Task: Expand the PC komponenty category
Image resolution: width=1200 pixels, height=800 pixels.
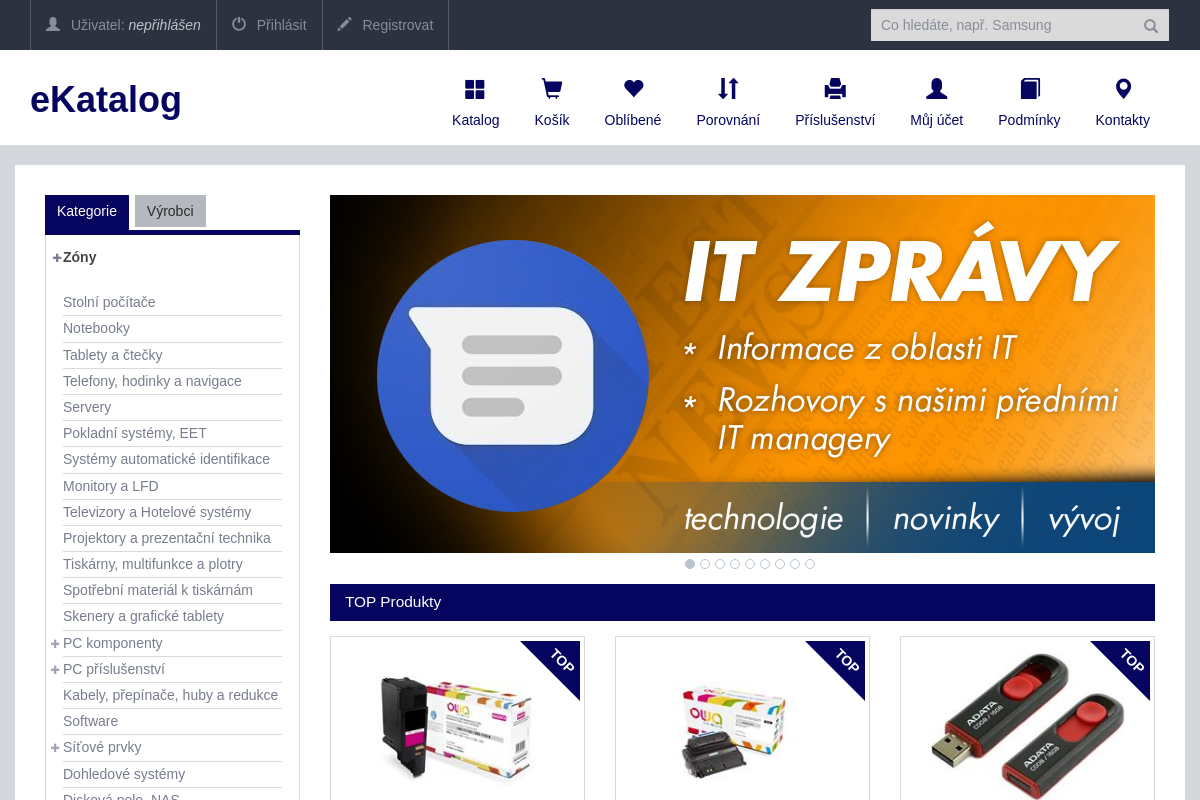Action: point(55,643)
